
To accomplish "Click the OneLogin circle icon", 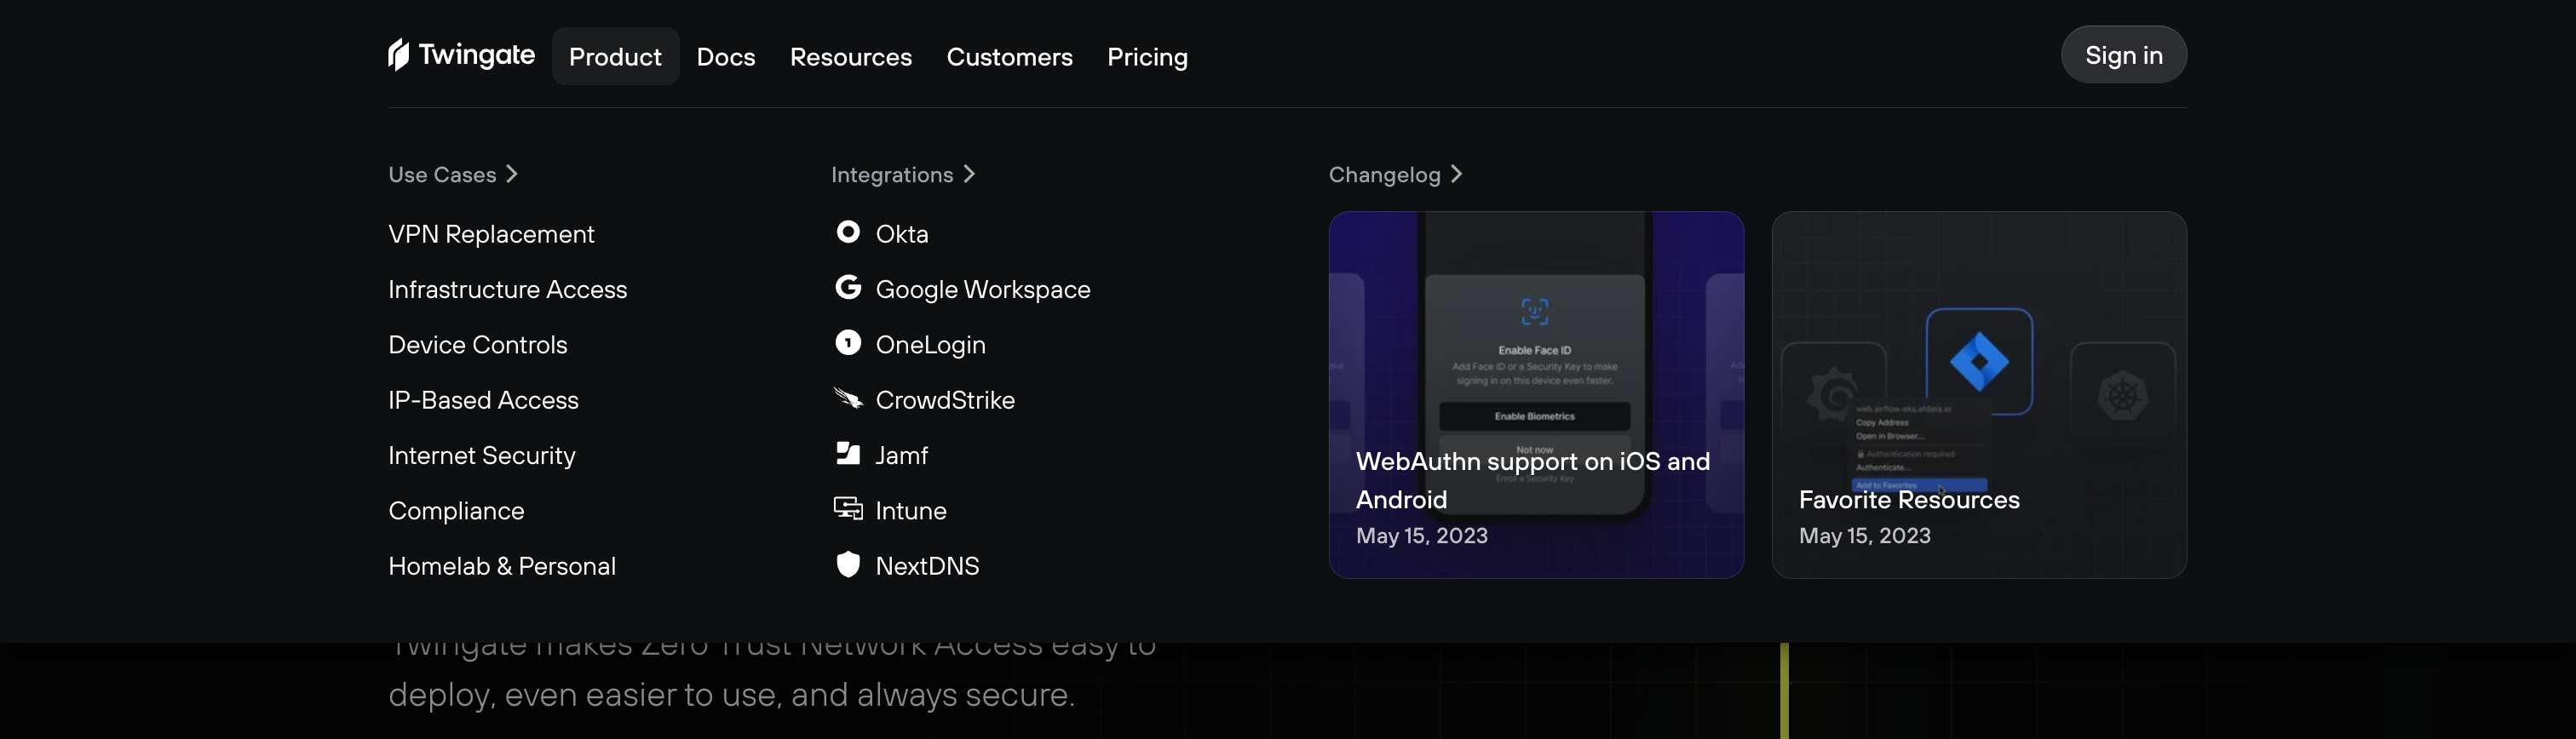I will (848, 343).
